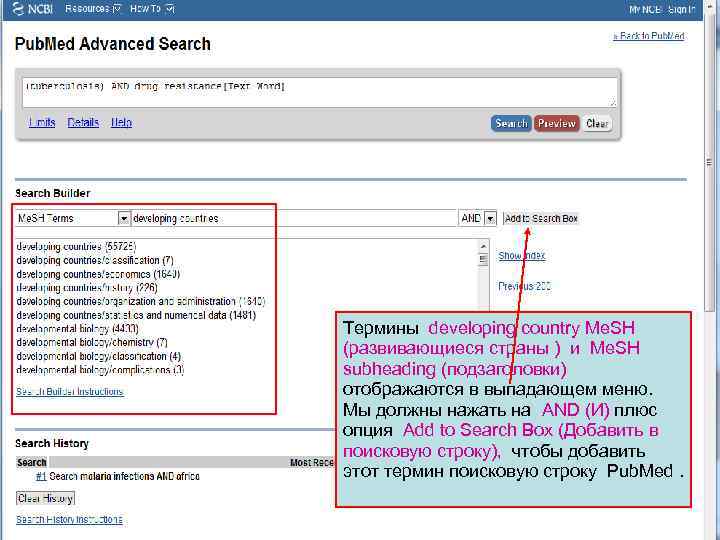Select 'developmental biology (4433)' entry

point(77,329)
